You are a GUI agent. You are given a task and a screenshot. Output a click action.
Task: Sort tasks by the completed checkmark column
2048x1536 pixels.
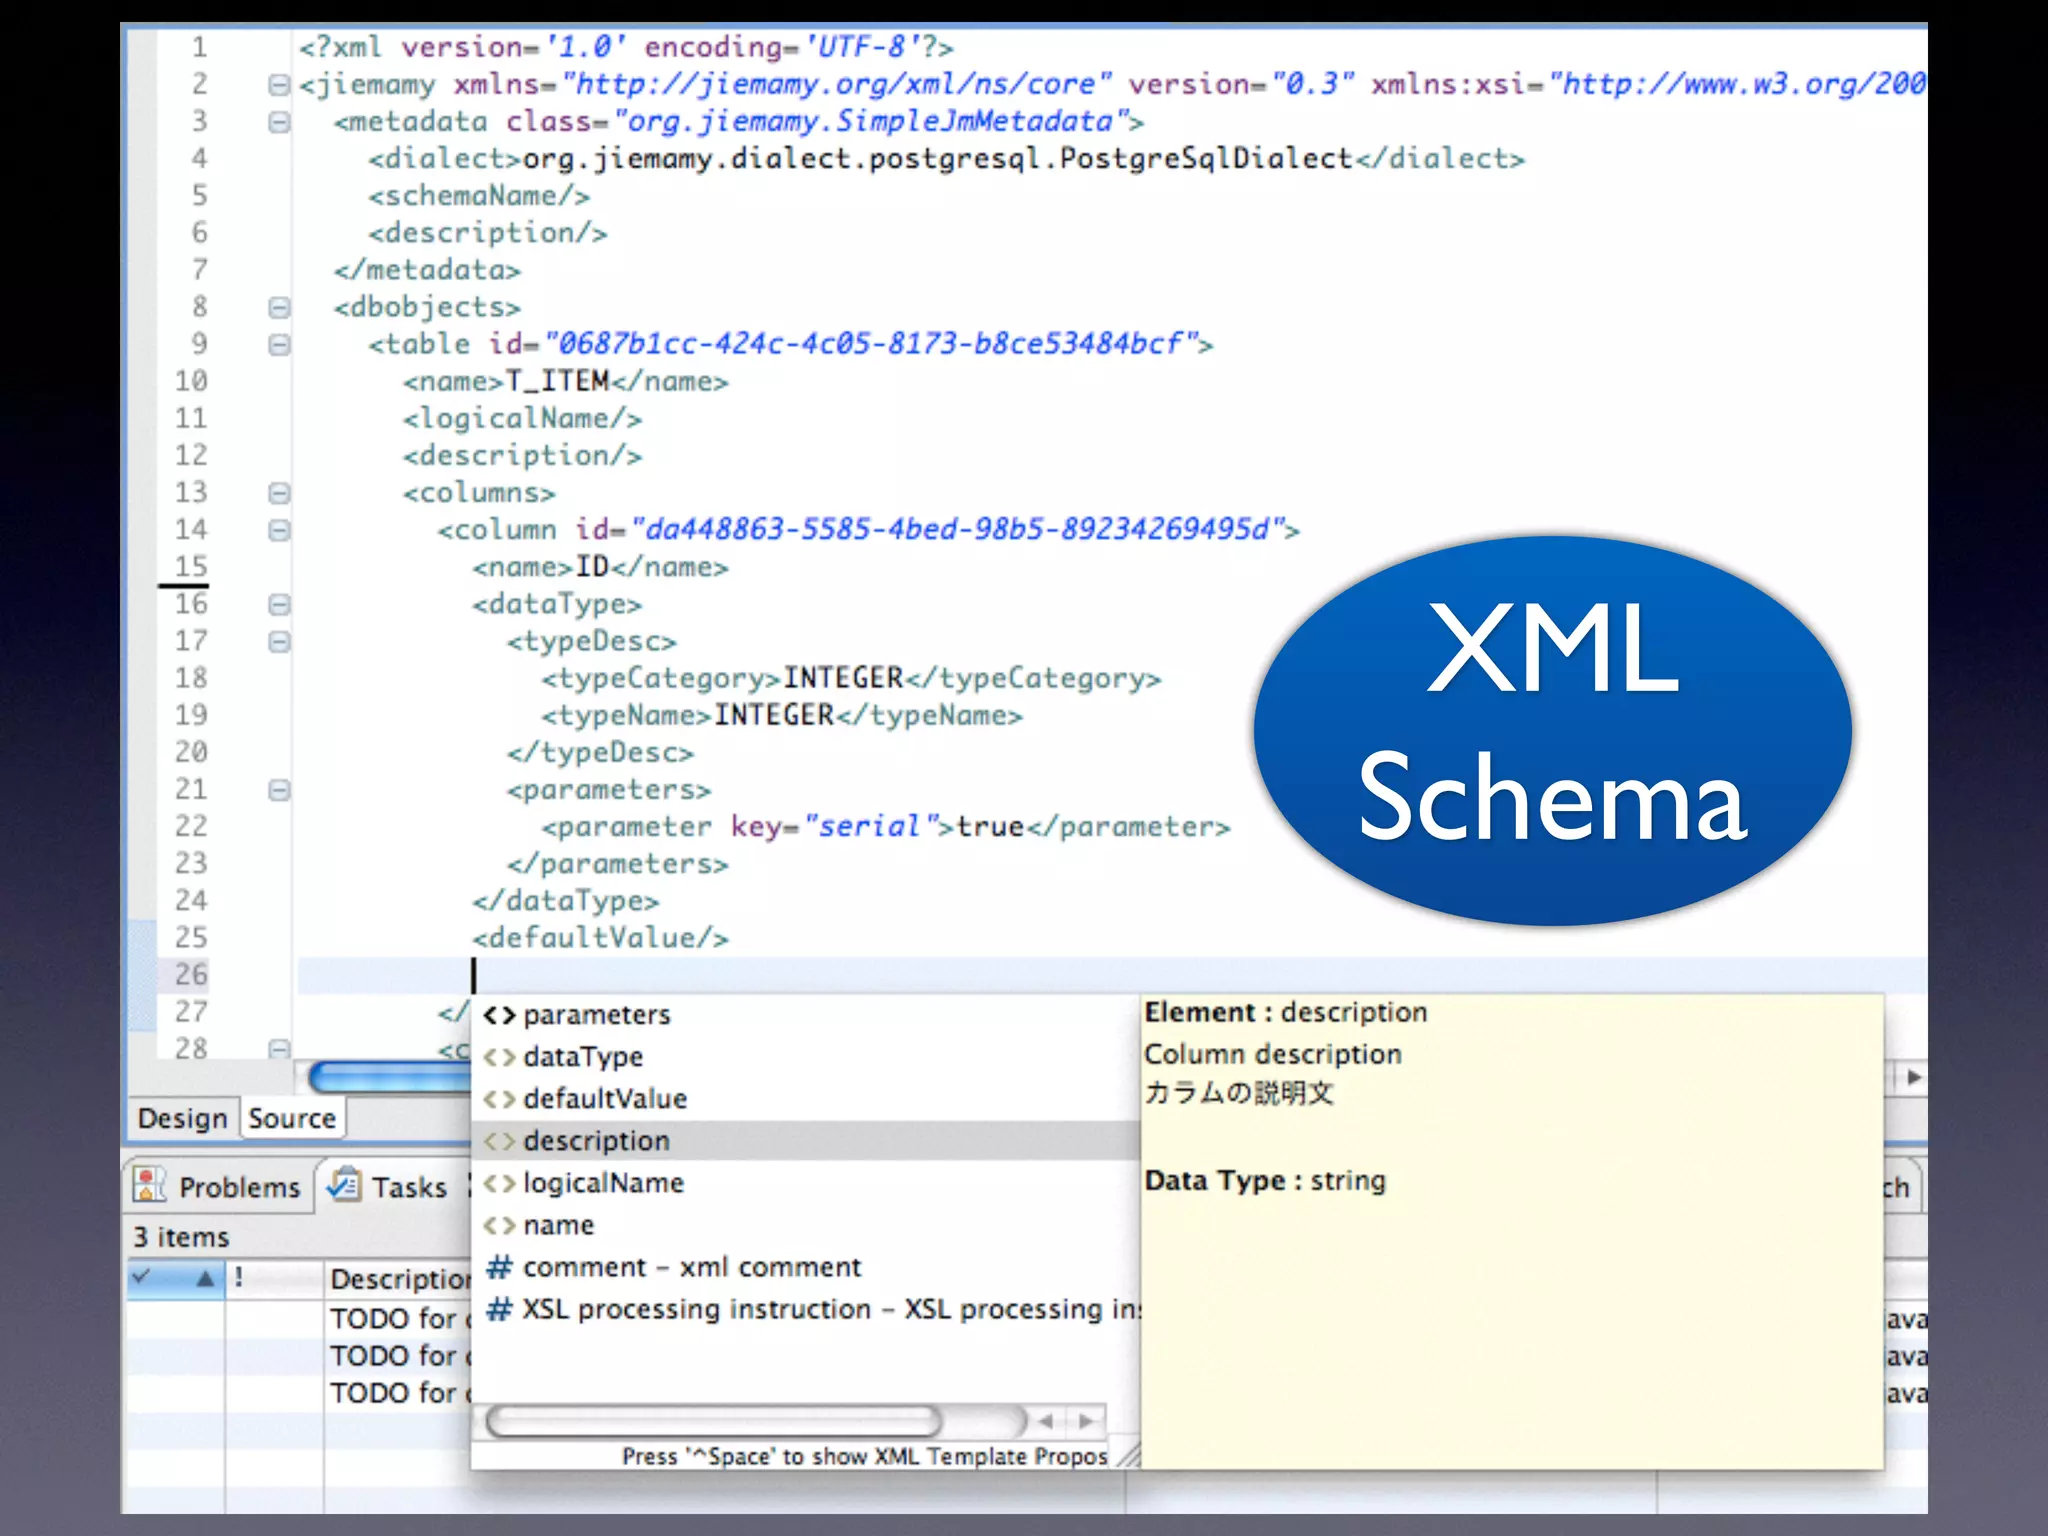tap(175, 1278)
